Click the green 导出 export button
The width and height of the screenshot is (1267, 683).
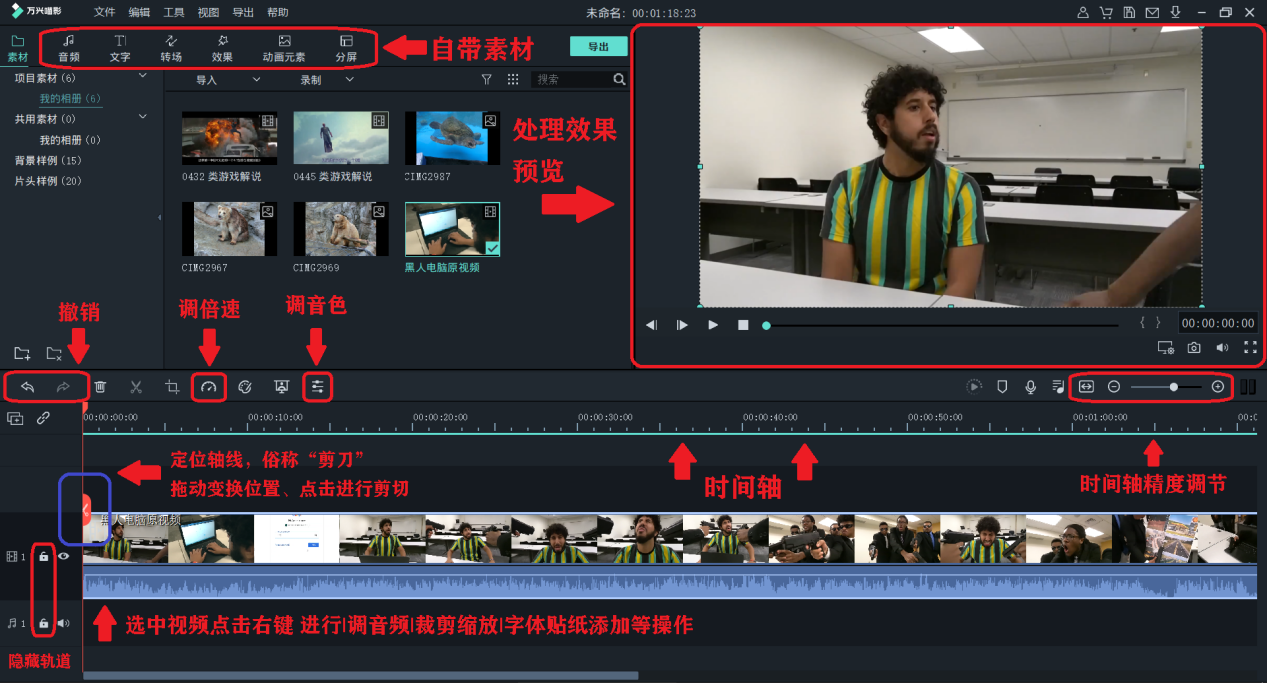click(598, 45)
